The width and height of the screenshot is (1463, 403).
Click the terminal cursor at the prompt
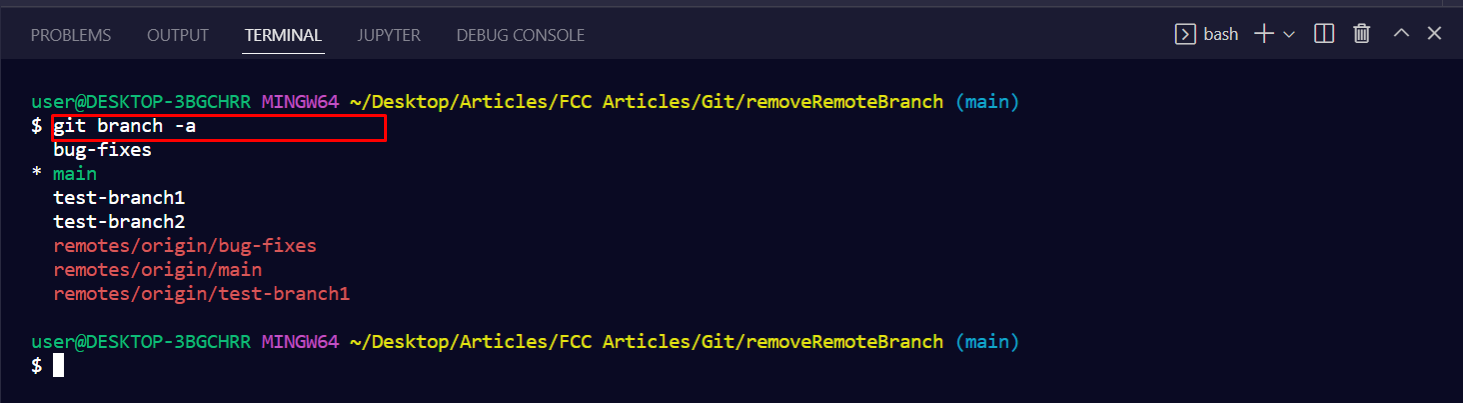(x=58, y=365)
